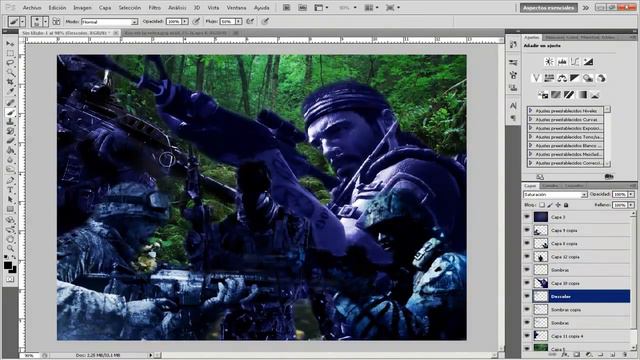Select the Rectangular Marquee tool
Image resolution: width=640 pixels, height=360 pixels.
10,53
